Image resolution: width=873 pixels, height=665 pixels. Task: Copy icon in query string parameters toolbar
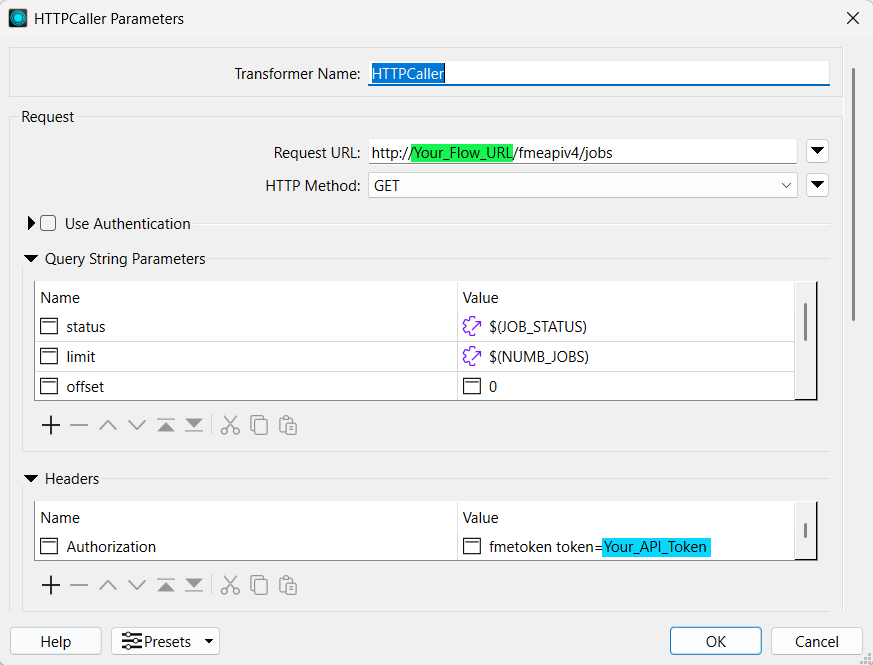point(259,426)
